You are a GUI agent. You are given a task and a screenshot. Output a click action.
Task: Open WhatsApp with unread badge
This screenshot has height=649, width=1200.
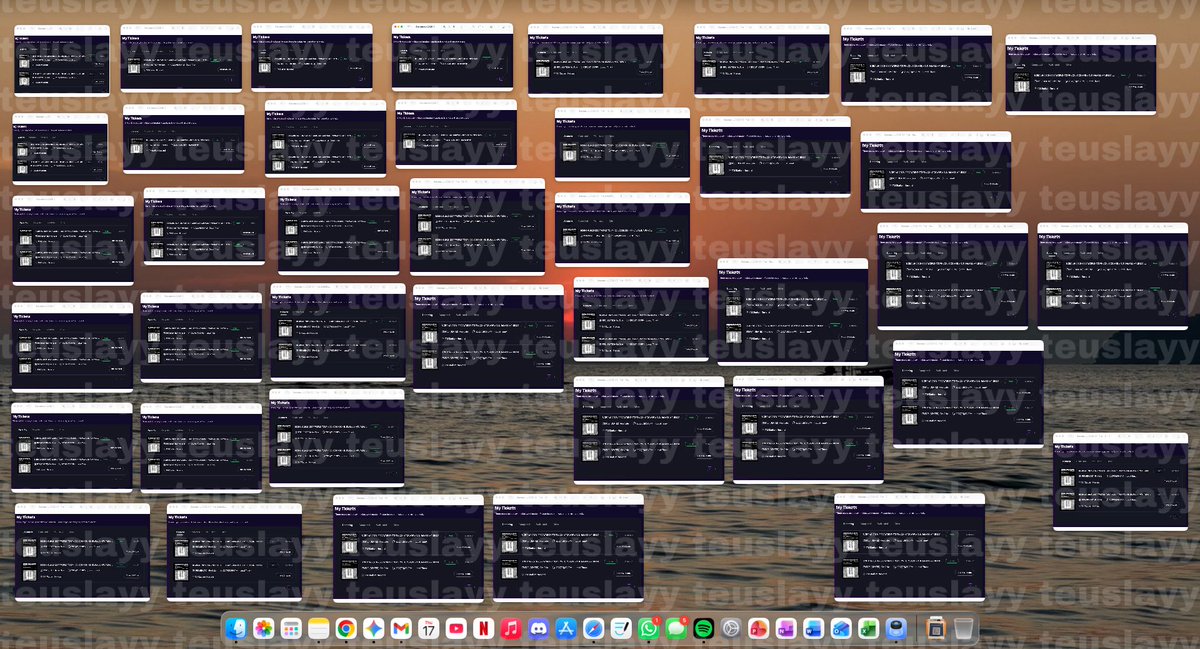coord(649,628)
